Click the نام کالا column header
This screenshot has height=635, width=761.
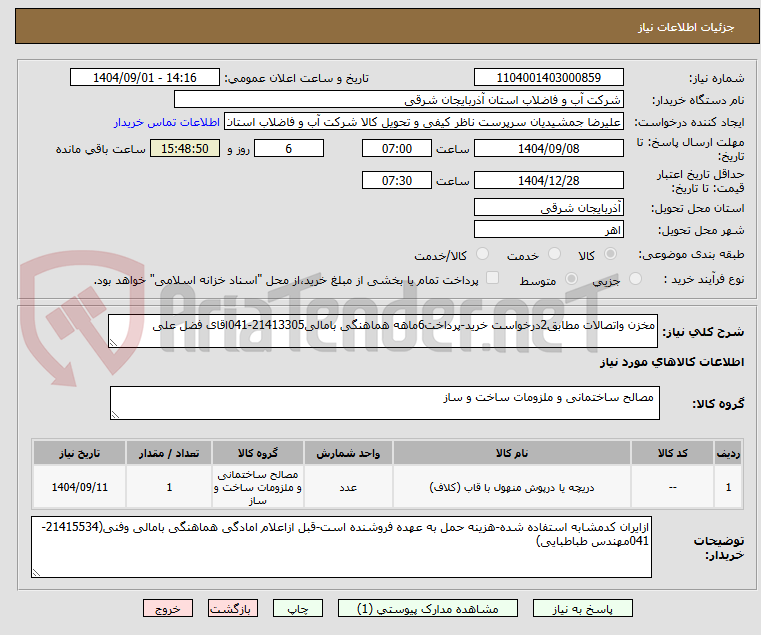512,453
